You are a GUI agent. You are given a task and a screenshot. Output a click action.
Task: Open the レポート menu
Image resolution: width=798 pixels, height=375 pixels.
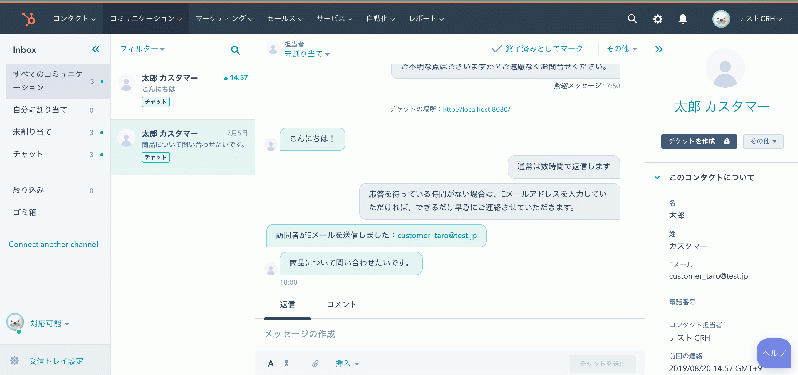coord(426,19)
